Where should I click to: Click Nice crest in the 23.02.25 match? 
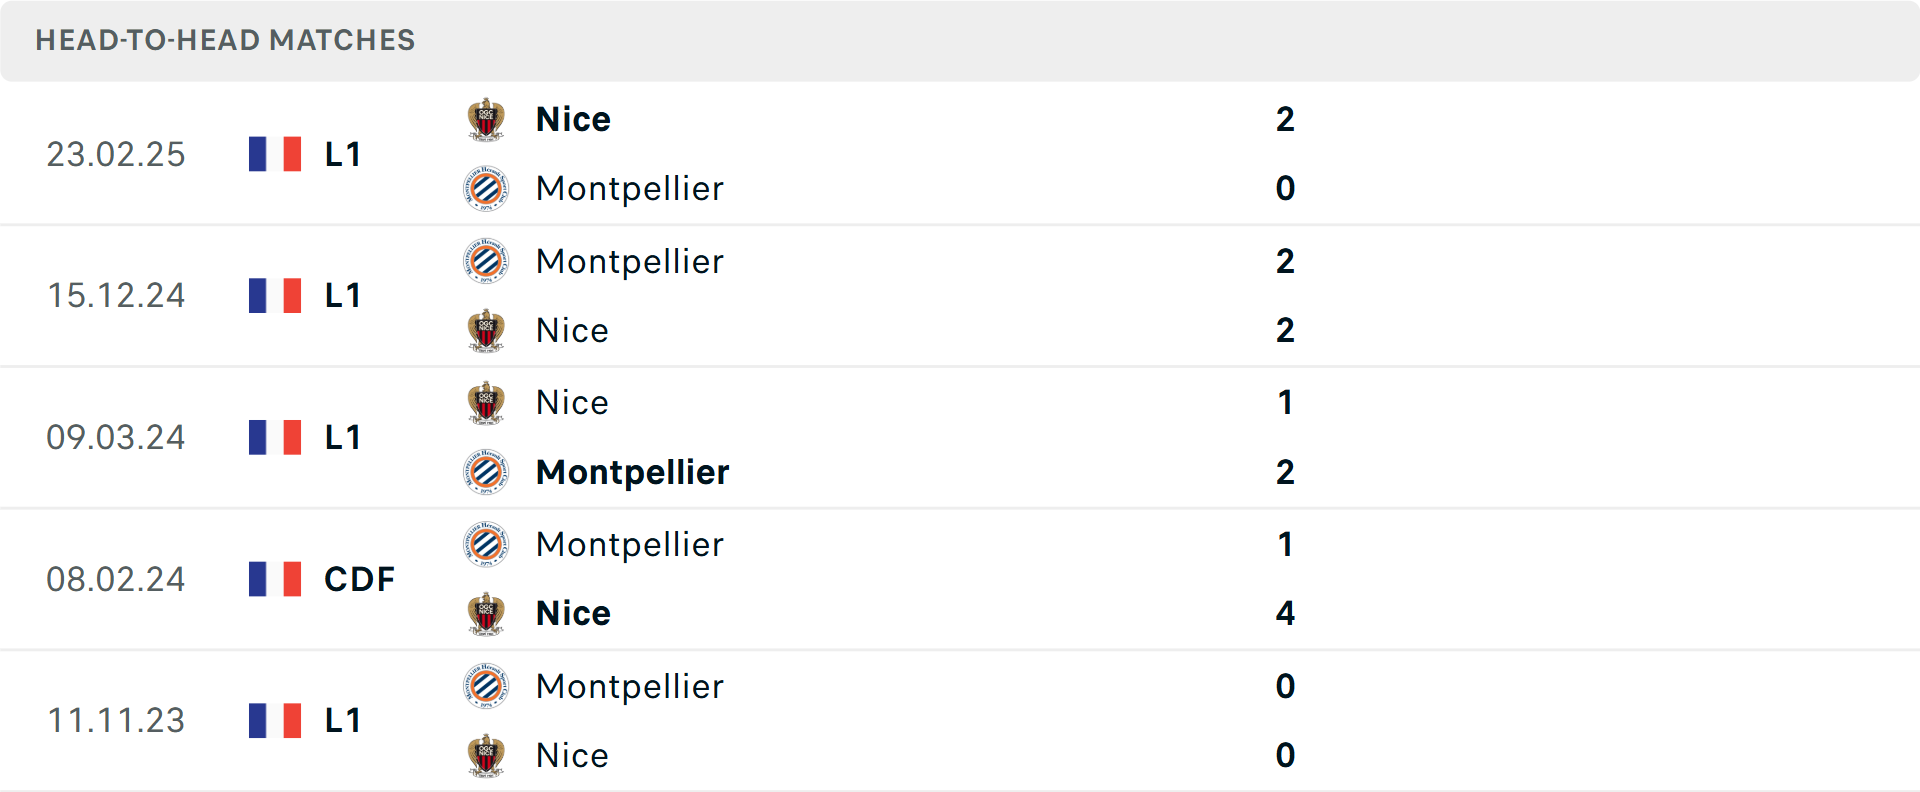point(486,119)
